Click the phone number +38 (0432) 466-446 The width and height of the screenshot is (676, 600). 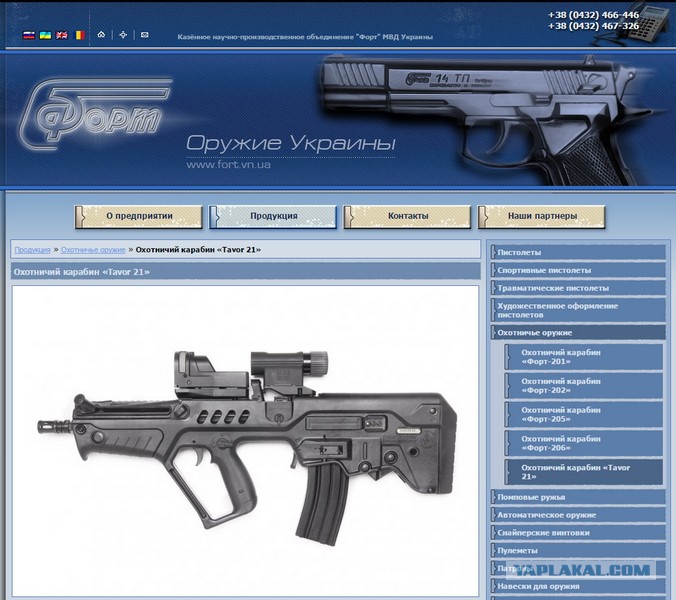593,15
